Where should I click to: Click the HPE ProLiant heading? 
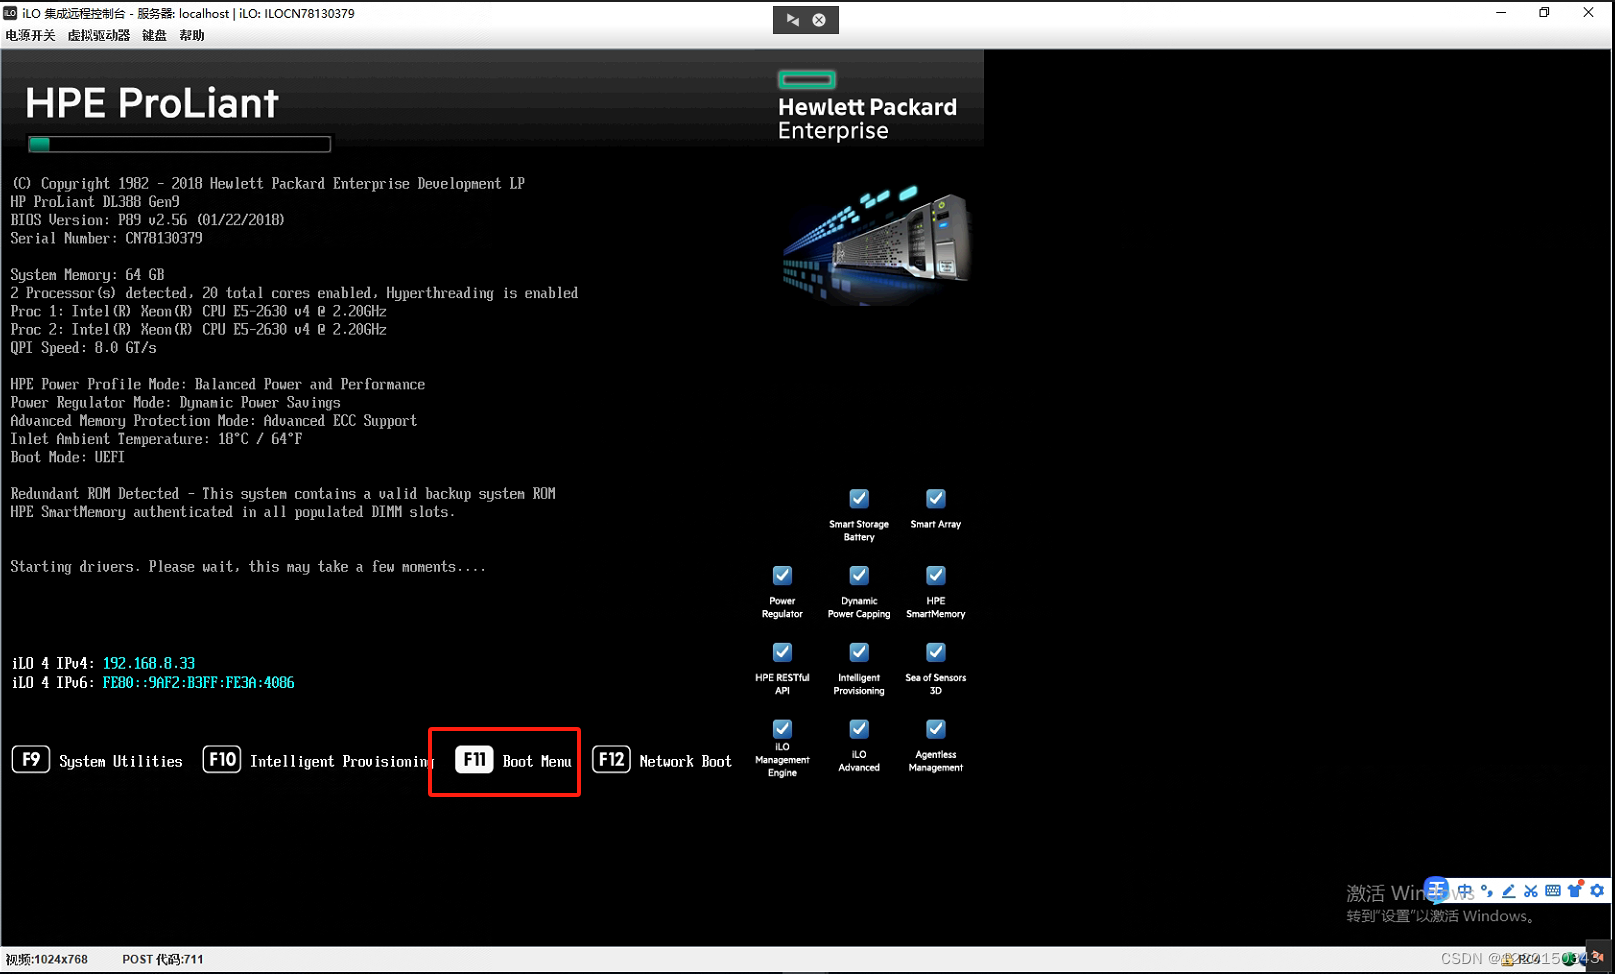coord(152,103)
